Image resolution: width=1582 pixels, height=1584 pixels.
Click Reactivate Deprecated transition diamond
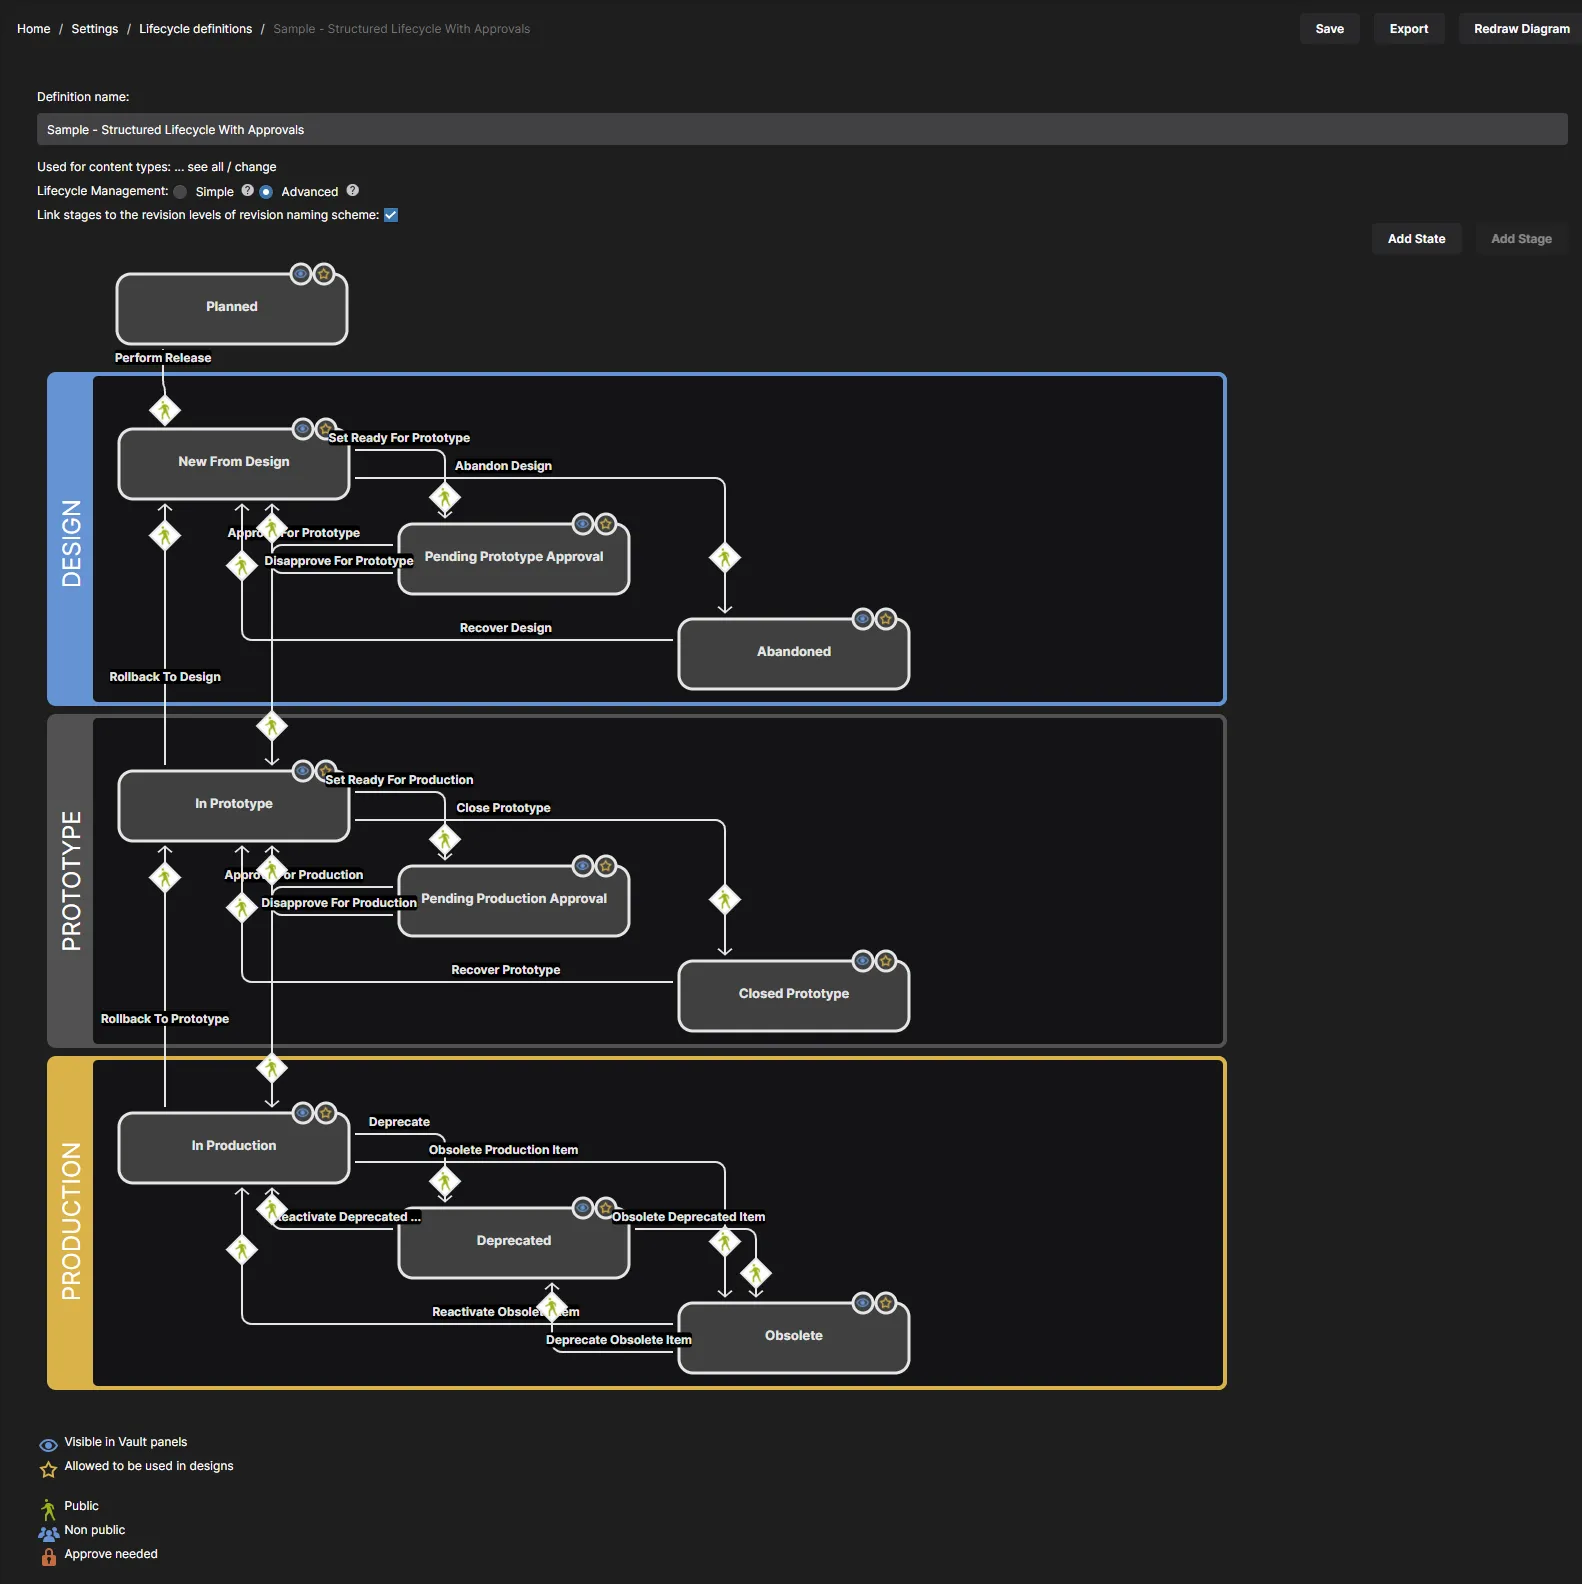point(272,1210)
